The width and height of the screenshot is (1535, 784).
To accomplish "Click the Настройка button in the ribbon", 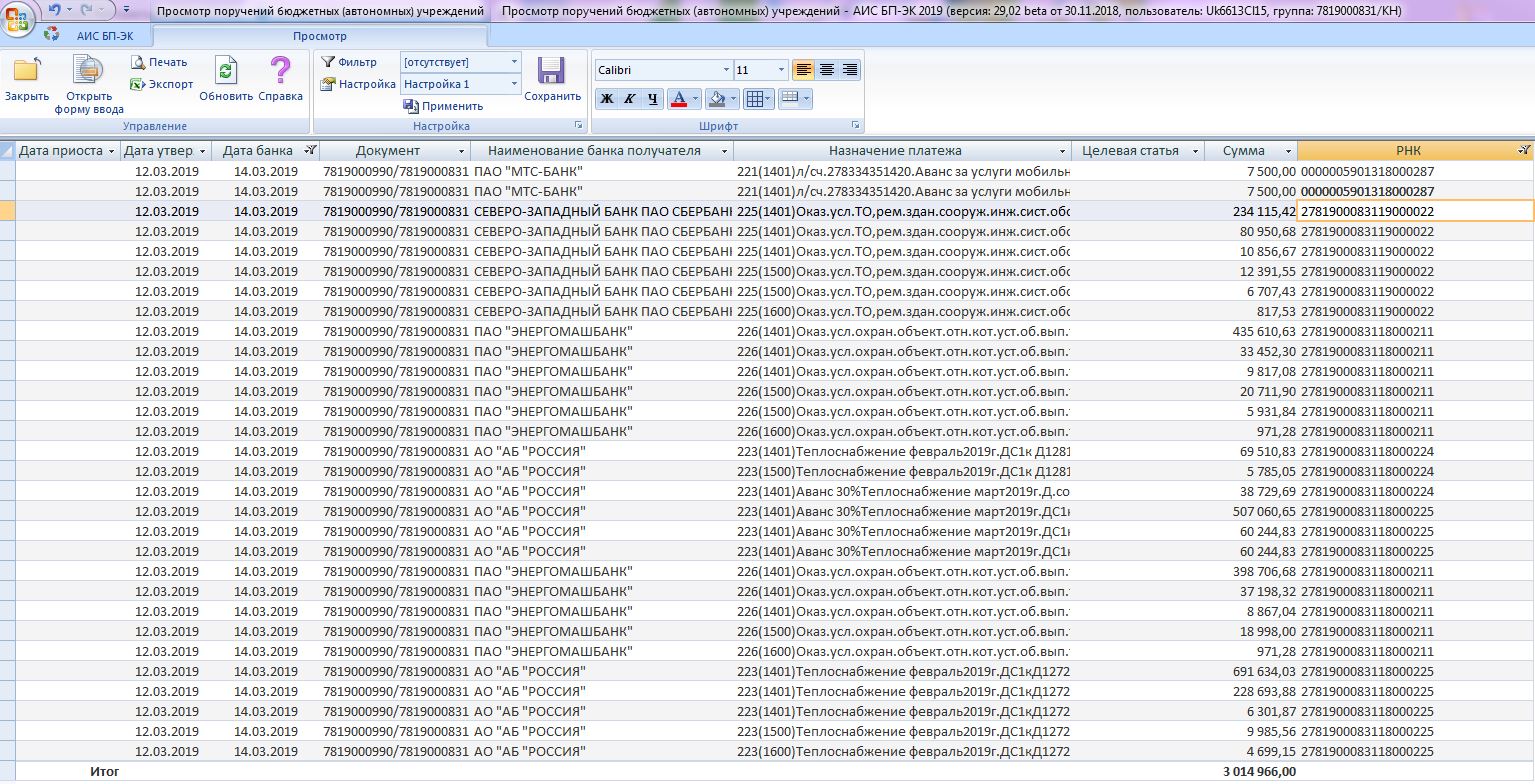I will pyautogui.click(x=358, y=84).
